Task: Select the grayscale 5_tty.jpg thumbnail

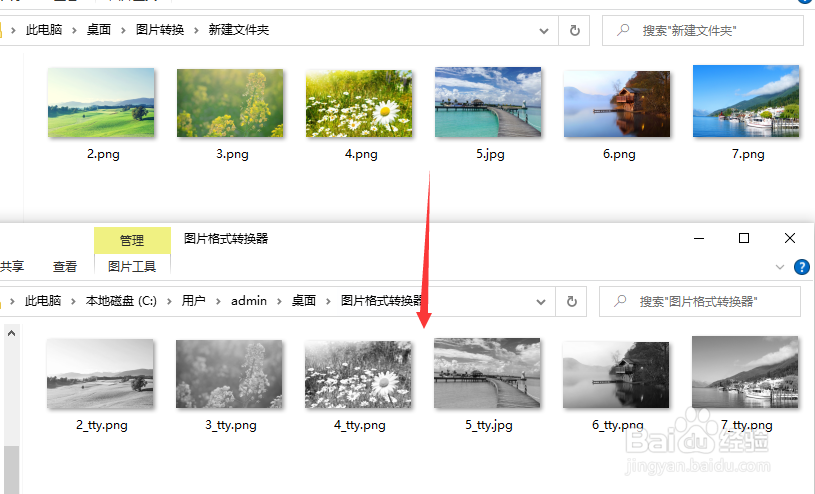Action: coord(487,373)
